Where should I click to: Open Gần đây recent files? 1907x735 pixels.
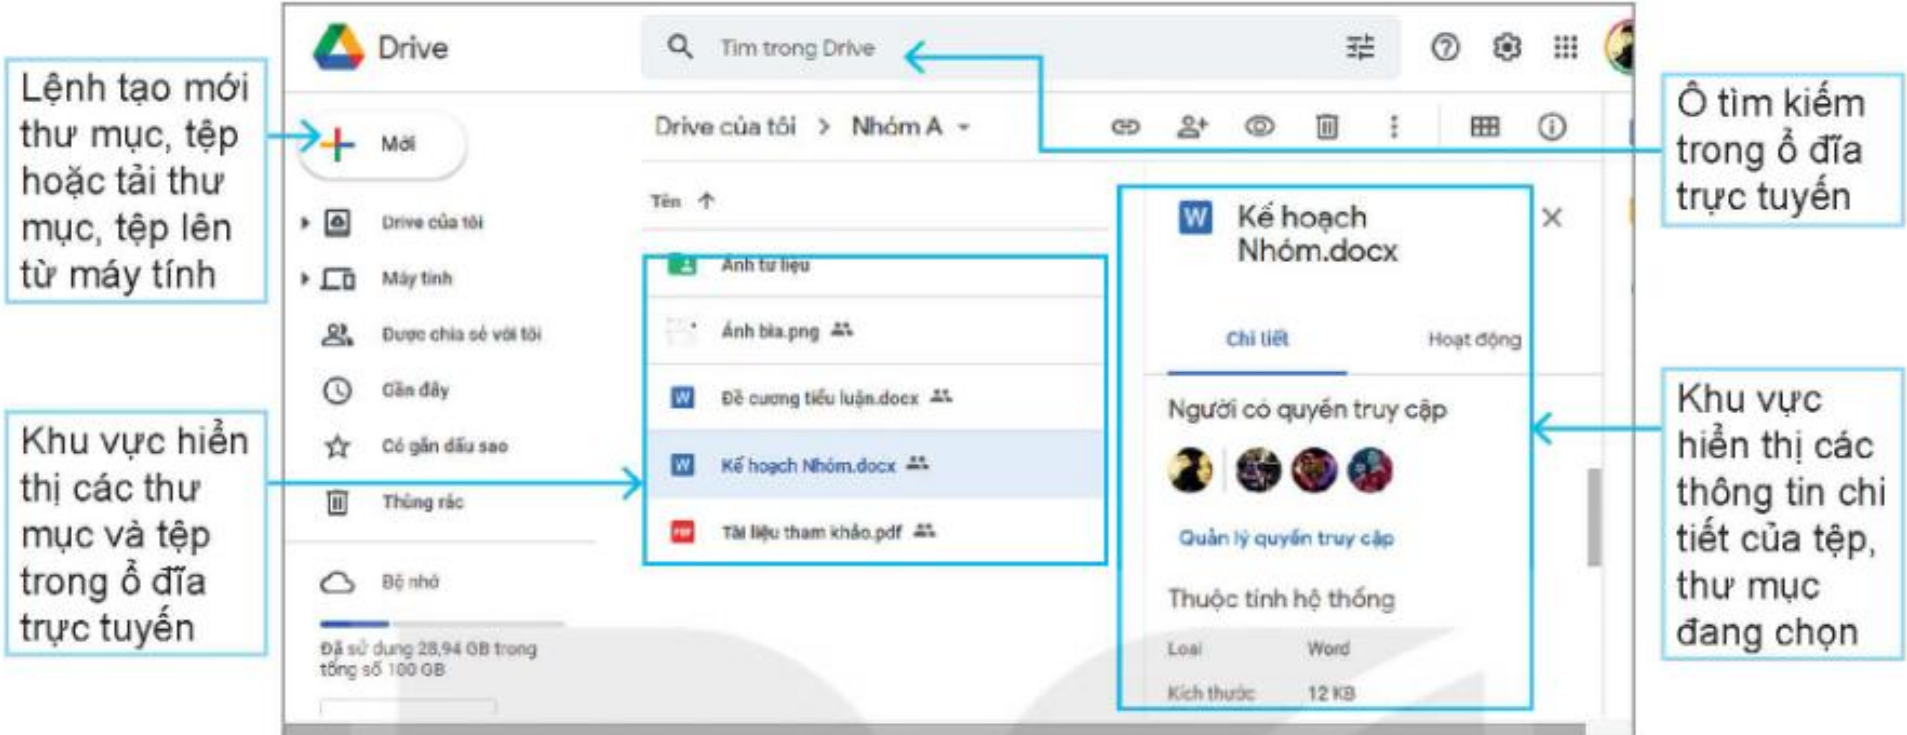click(x=414, y=390)
